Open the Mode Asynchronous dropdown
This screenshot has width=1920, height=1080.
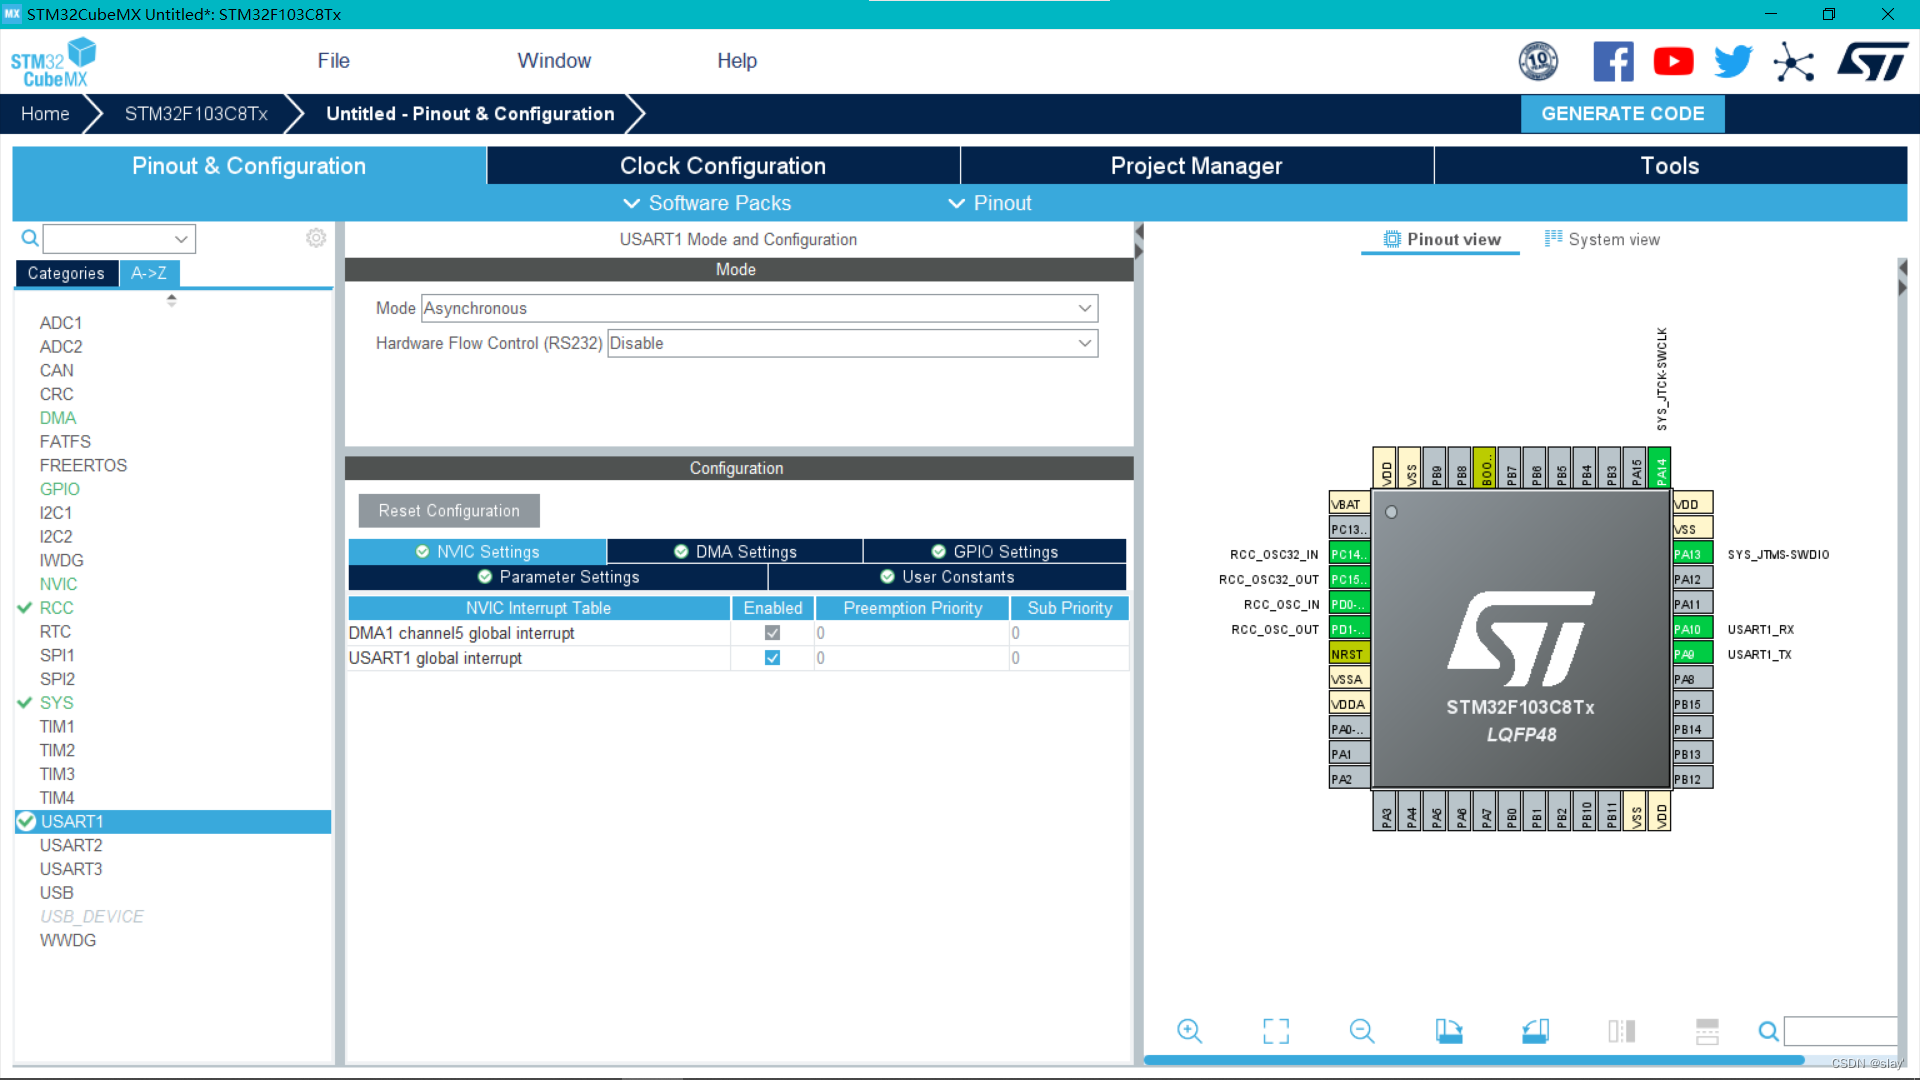[x=759, y=308]
